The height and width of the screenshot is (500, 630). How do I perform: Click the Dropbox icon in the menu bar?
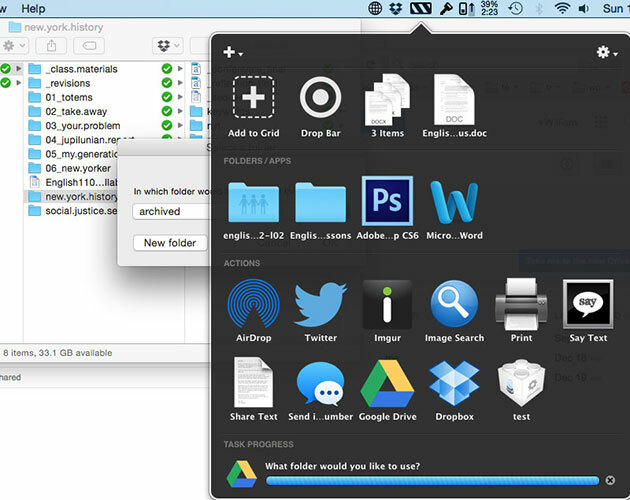pos(398,9)
